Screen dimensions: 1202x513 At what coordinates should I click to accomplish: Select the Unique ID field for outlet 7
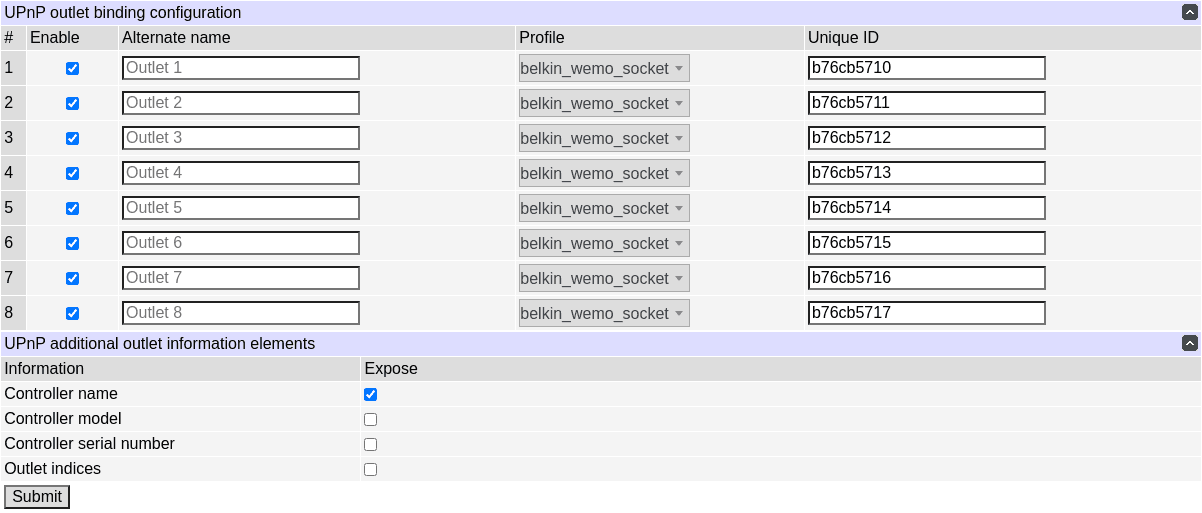click(x=926, y=278)
